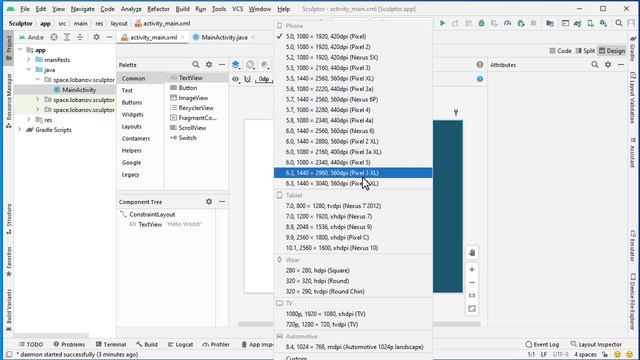
Task: Open the TODO tool window
Action: coord(31,344)
